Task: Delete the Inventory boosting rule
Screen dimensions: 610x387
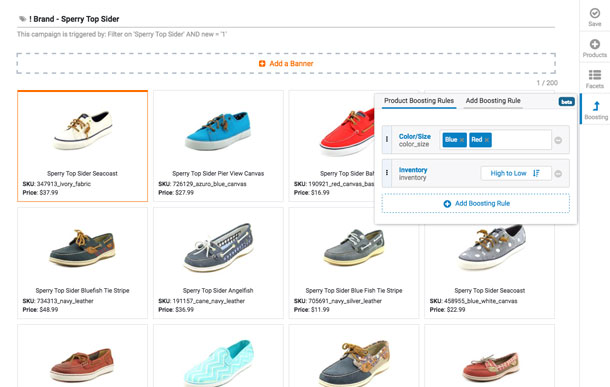Action: click(x=558, y=173)
